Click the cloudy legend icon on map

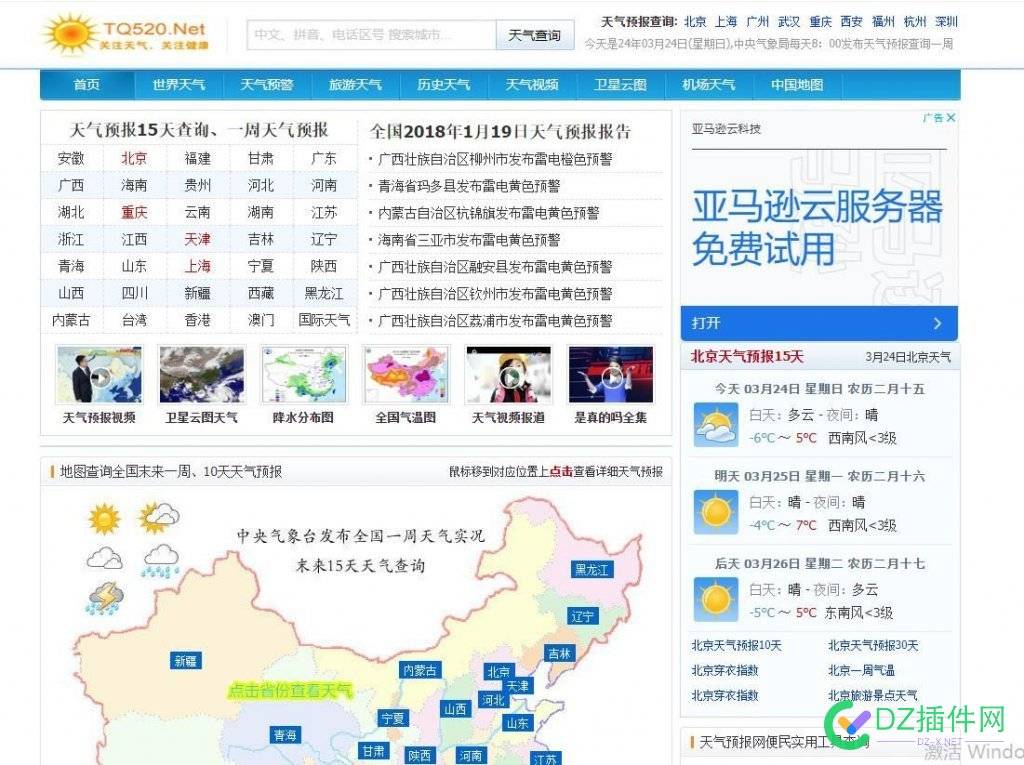click(104, 559)
